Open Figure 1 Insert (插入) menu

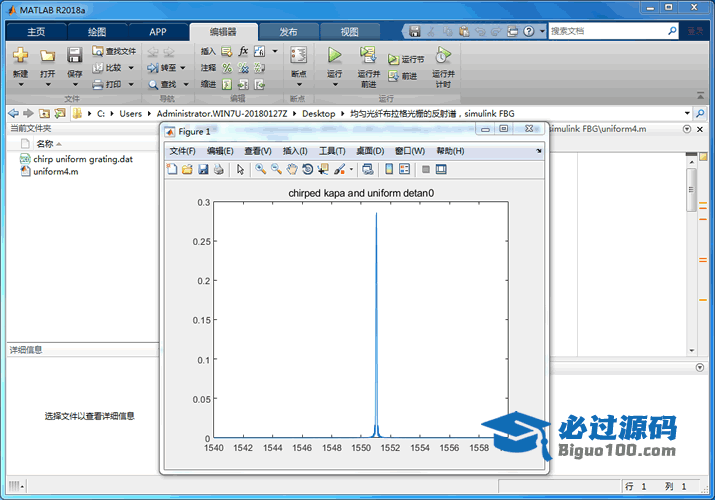tap(295, 151)
